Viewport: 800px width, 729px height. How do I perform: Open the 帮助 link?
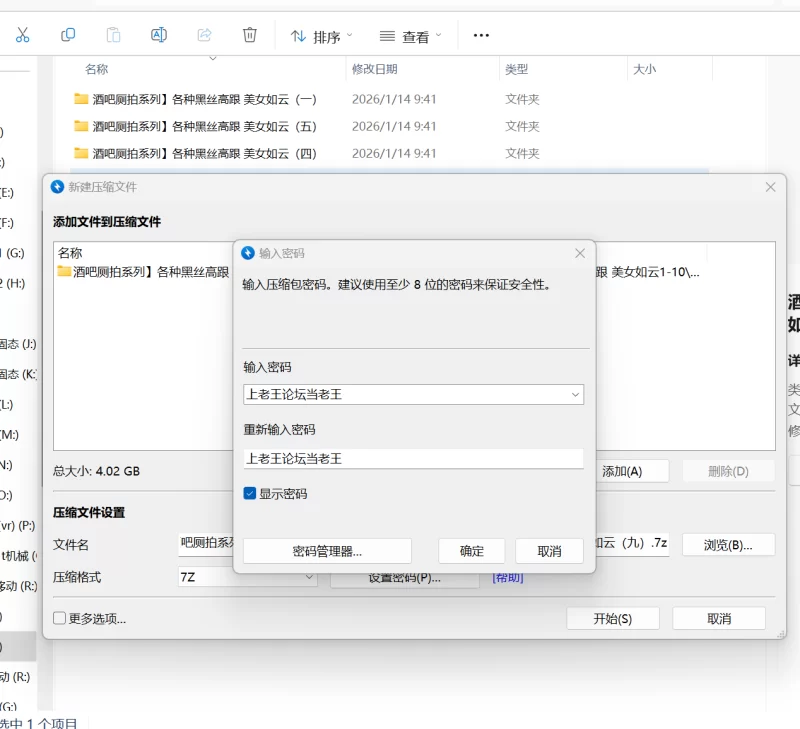tap(508, 578)
